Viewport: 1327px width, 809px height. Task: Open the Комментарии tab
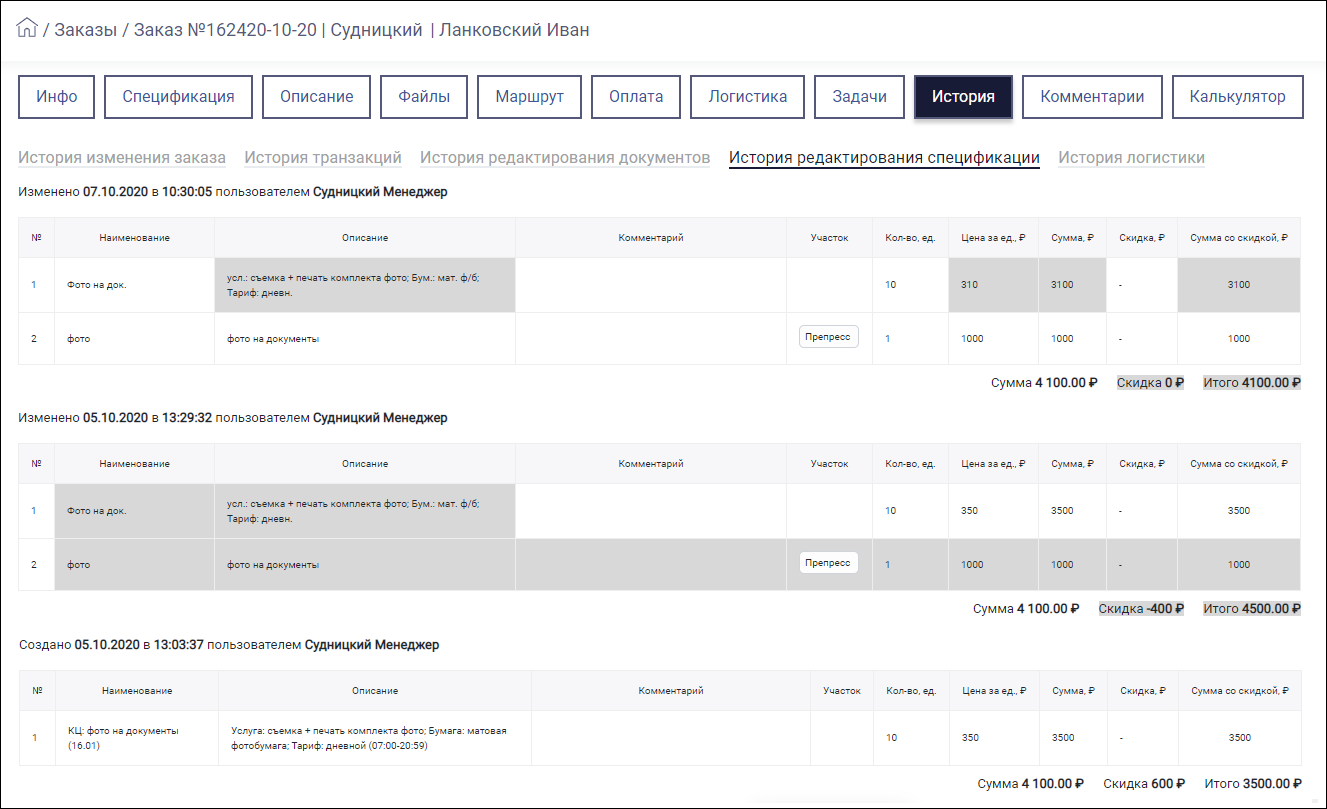[x=1092, y=97]
